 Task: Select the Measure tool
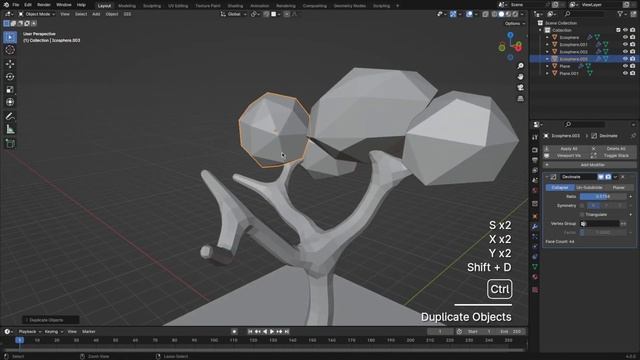pyautogui.click(x=10, y=129)
